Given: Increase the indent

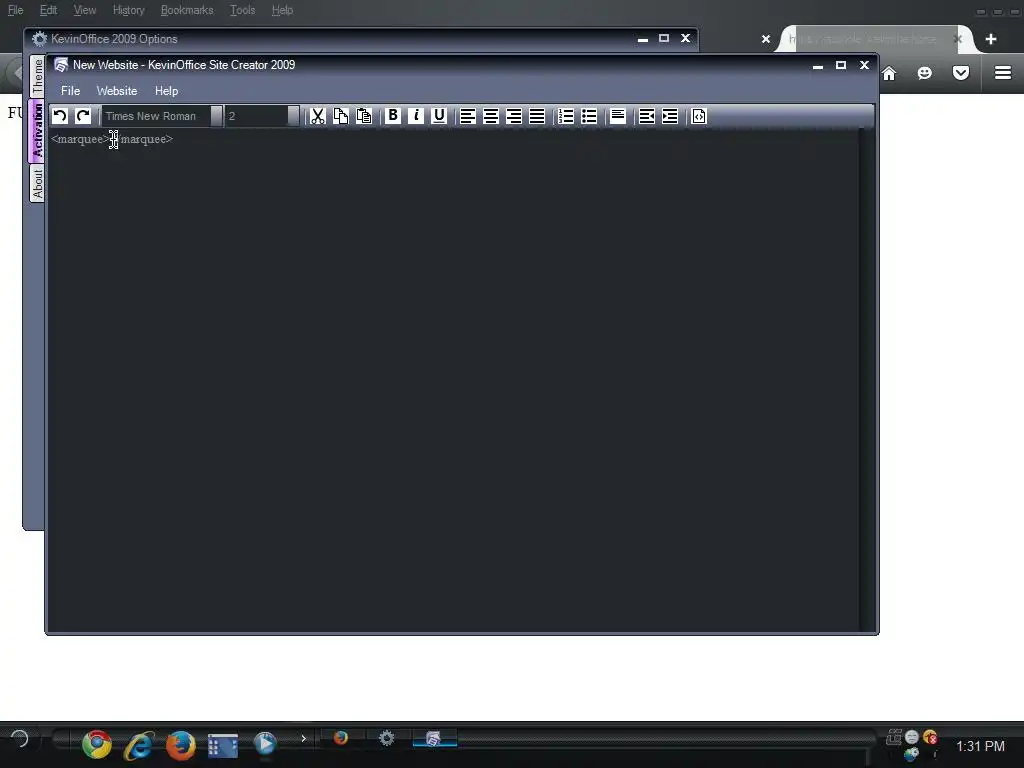Looking at the screenshot, I should tap(670, 116).
